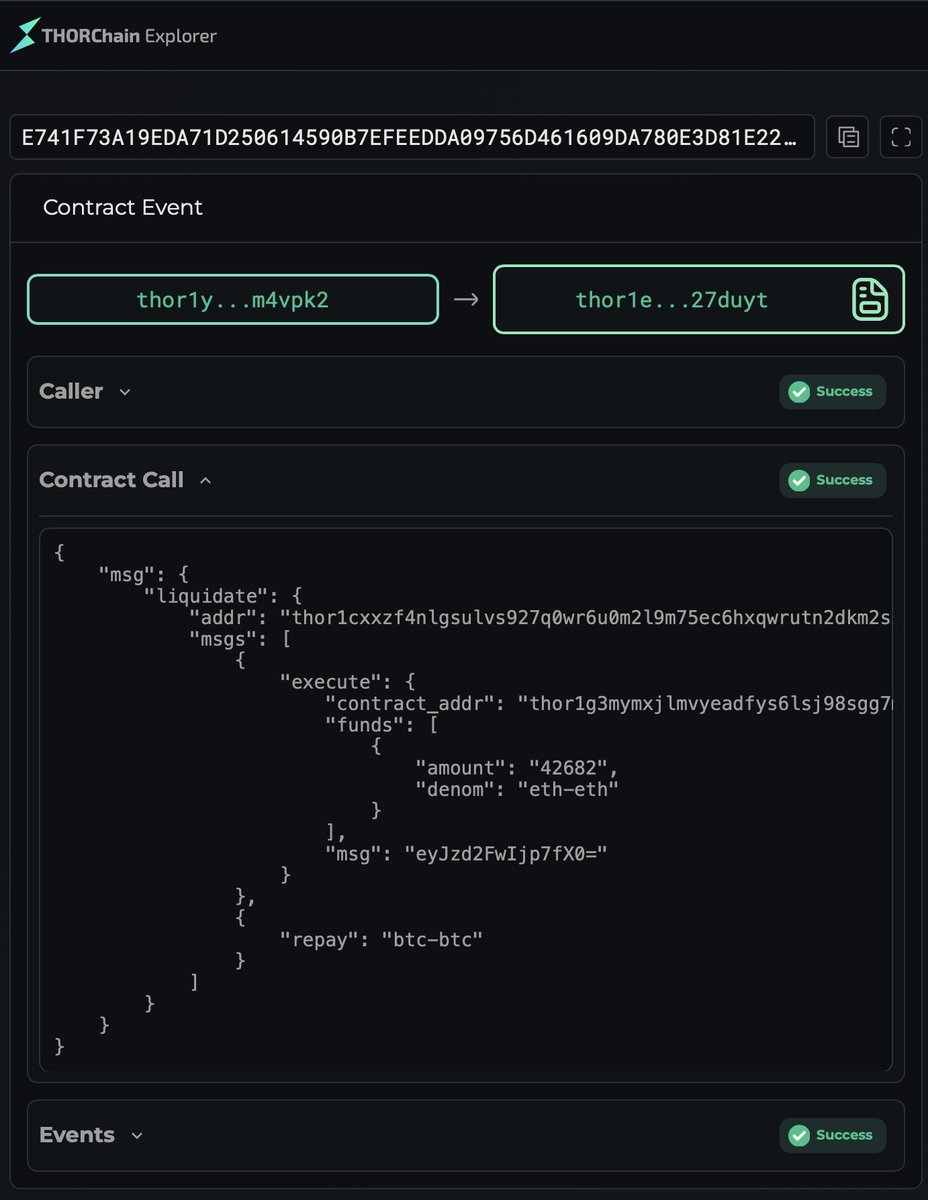Screen dimensions: 928x1200
Task: Click the Success checkmark icon on Events row
Action: click(799, 1135)
